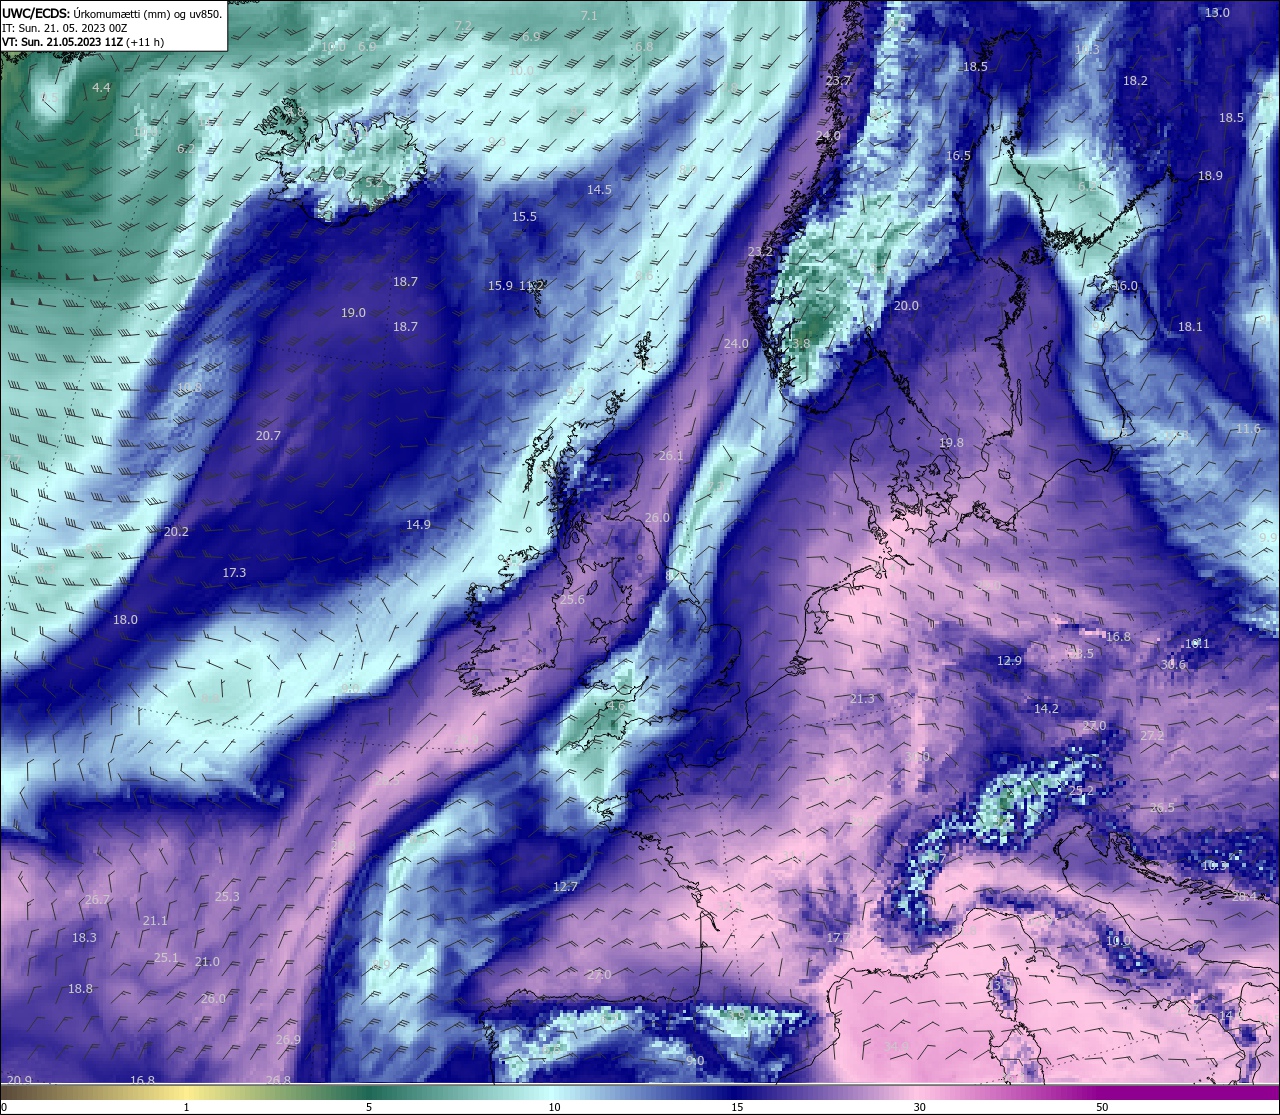Click the 11.6 value on the map
Viewport: 1280px width, 1115px height.
1248,429
